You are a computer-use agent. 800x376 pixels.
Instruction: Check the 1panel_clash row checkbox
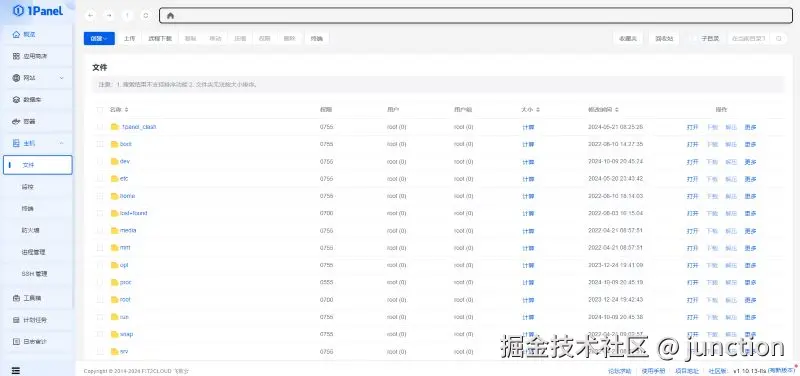[x=100, y=127]
